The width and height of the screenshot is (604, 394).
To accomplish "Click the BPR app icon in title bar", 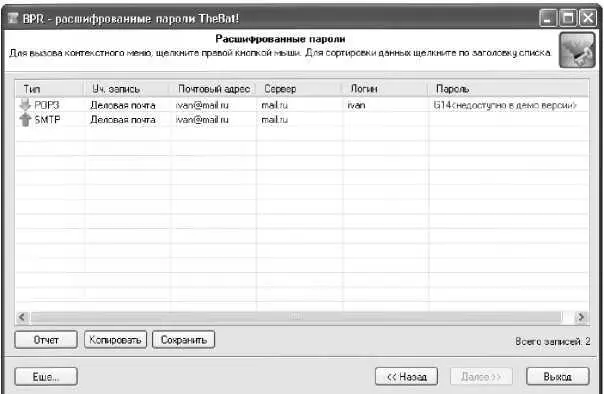I will pyautogui.click(x=13, y=18).
